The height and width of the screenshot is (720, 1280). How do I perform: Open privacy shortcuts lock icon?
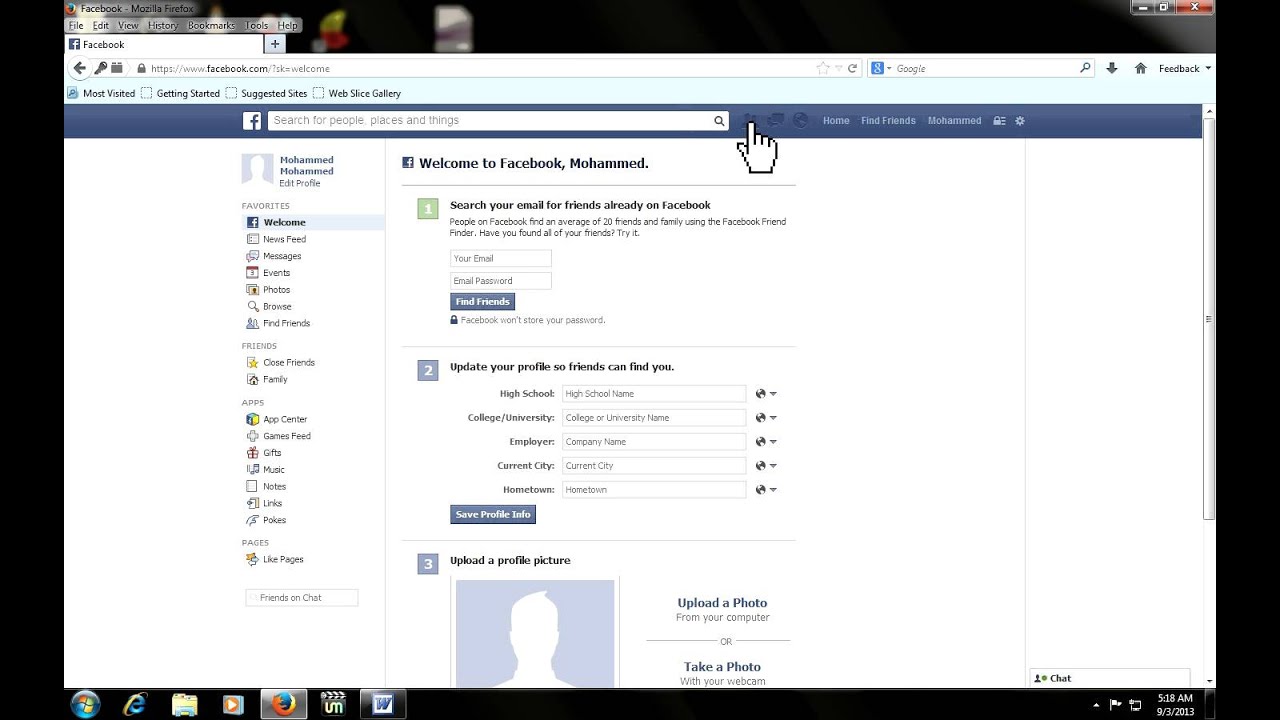(999, 121)
